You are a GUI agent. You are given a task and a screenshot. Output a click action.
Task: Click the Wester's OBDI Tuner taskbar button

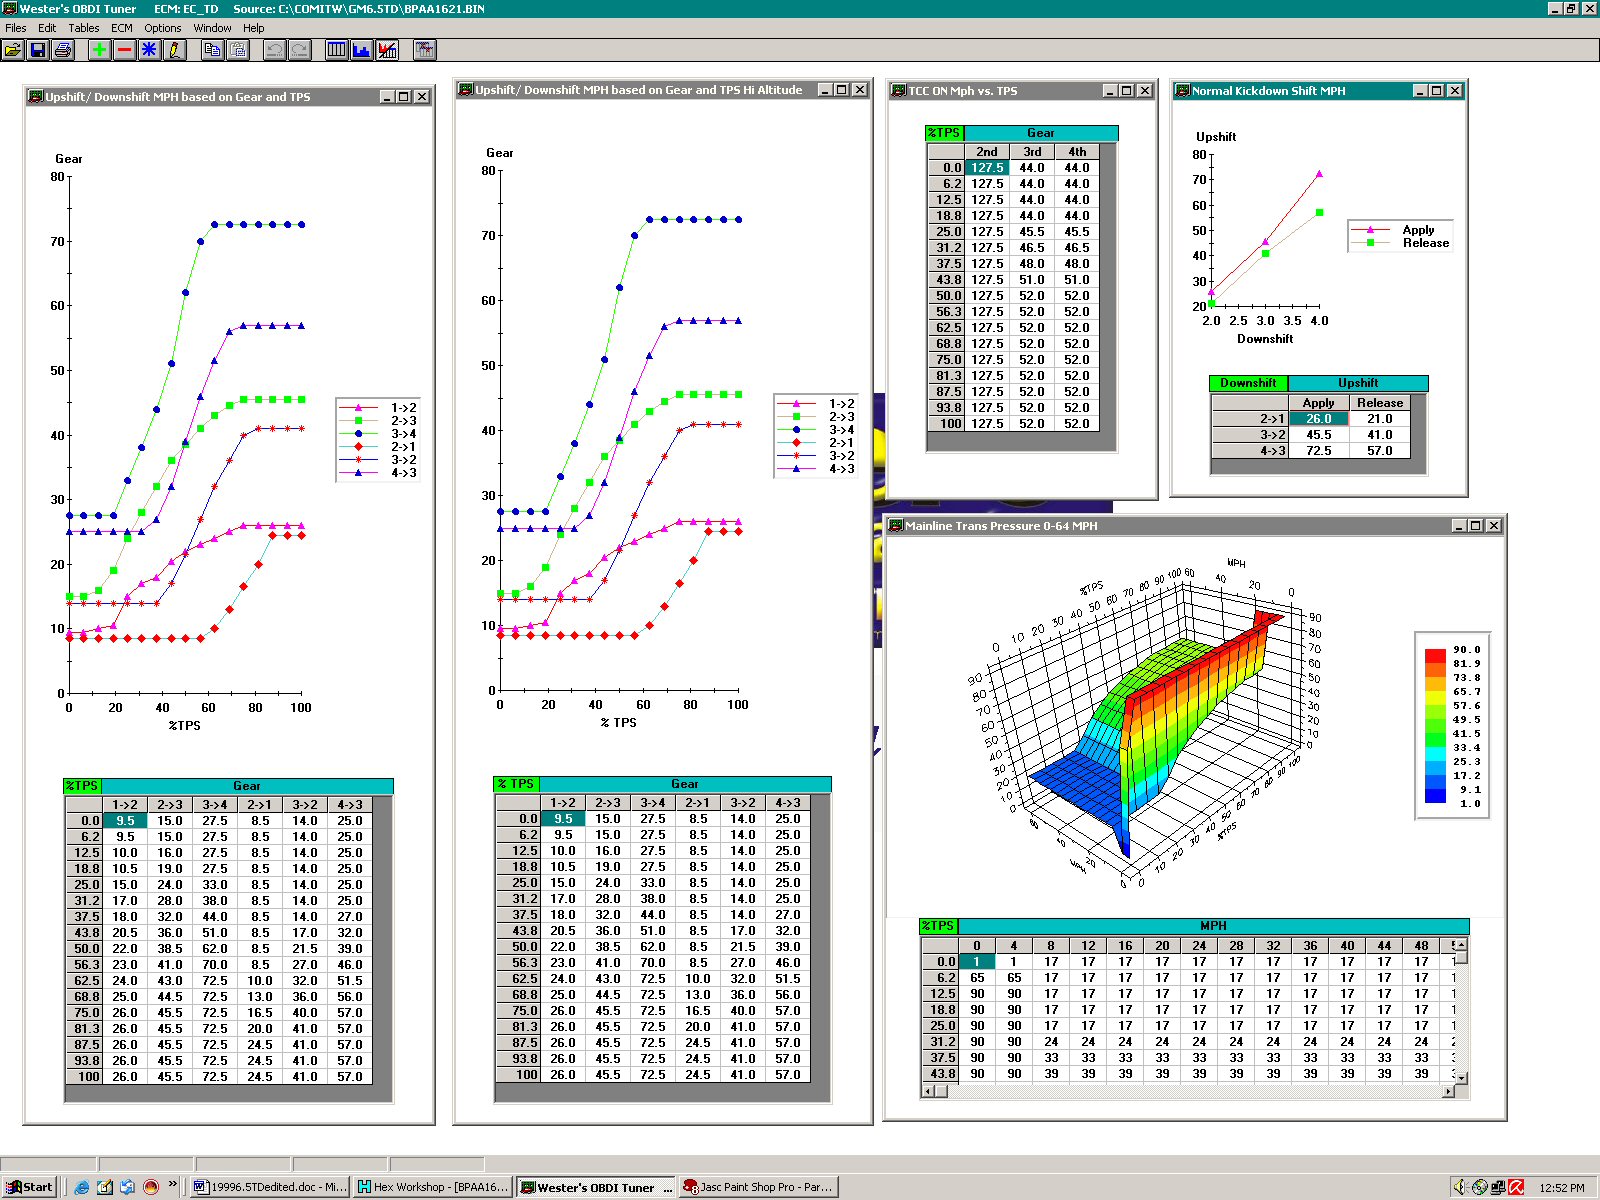coord(596,1187)
